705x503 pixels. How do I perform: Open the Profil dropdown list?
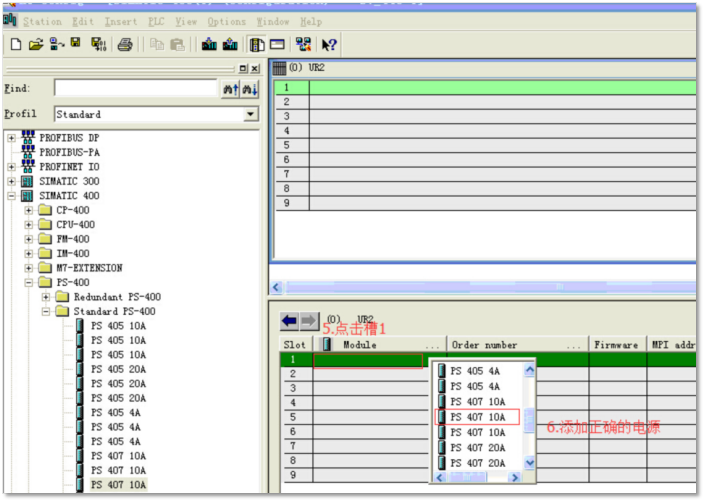click(x=251, y=115)
